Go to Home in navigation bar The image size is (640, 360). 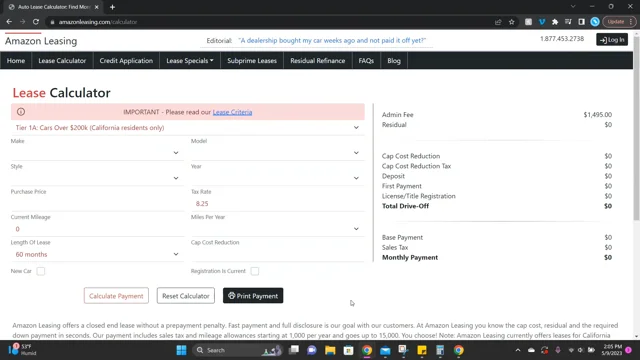point(16,60)
